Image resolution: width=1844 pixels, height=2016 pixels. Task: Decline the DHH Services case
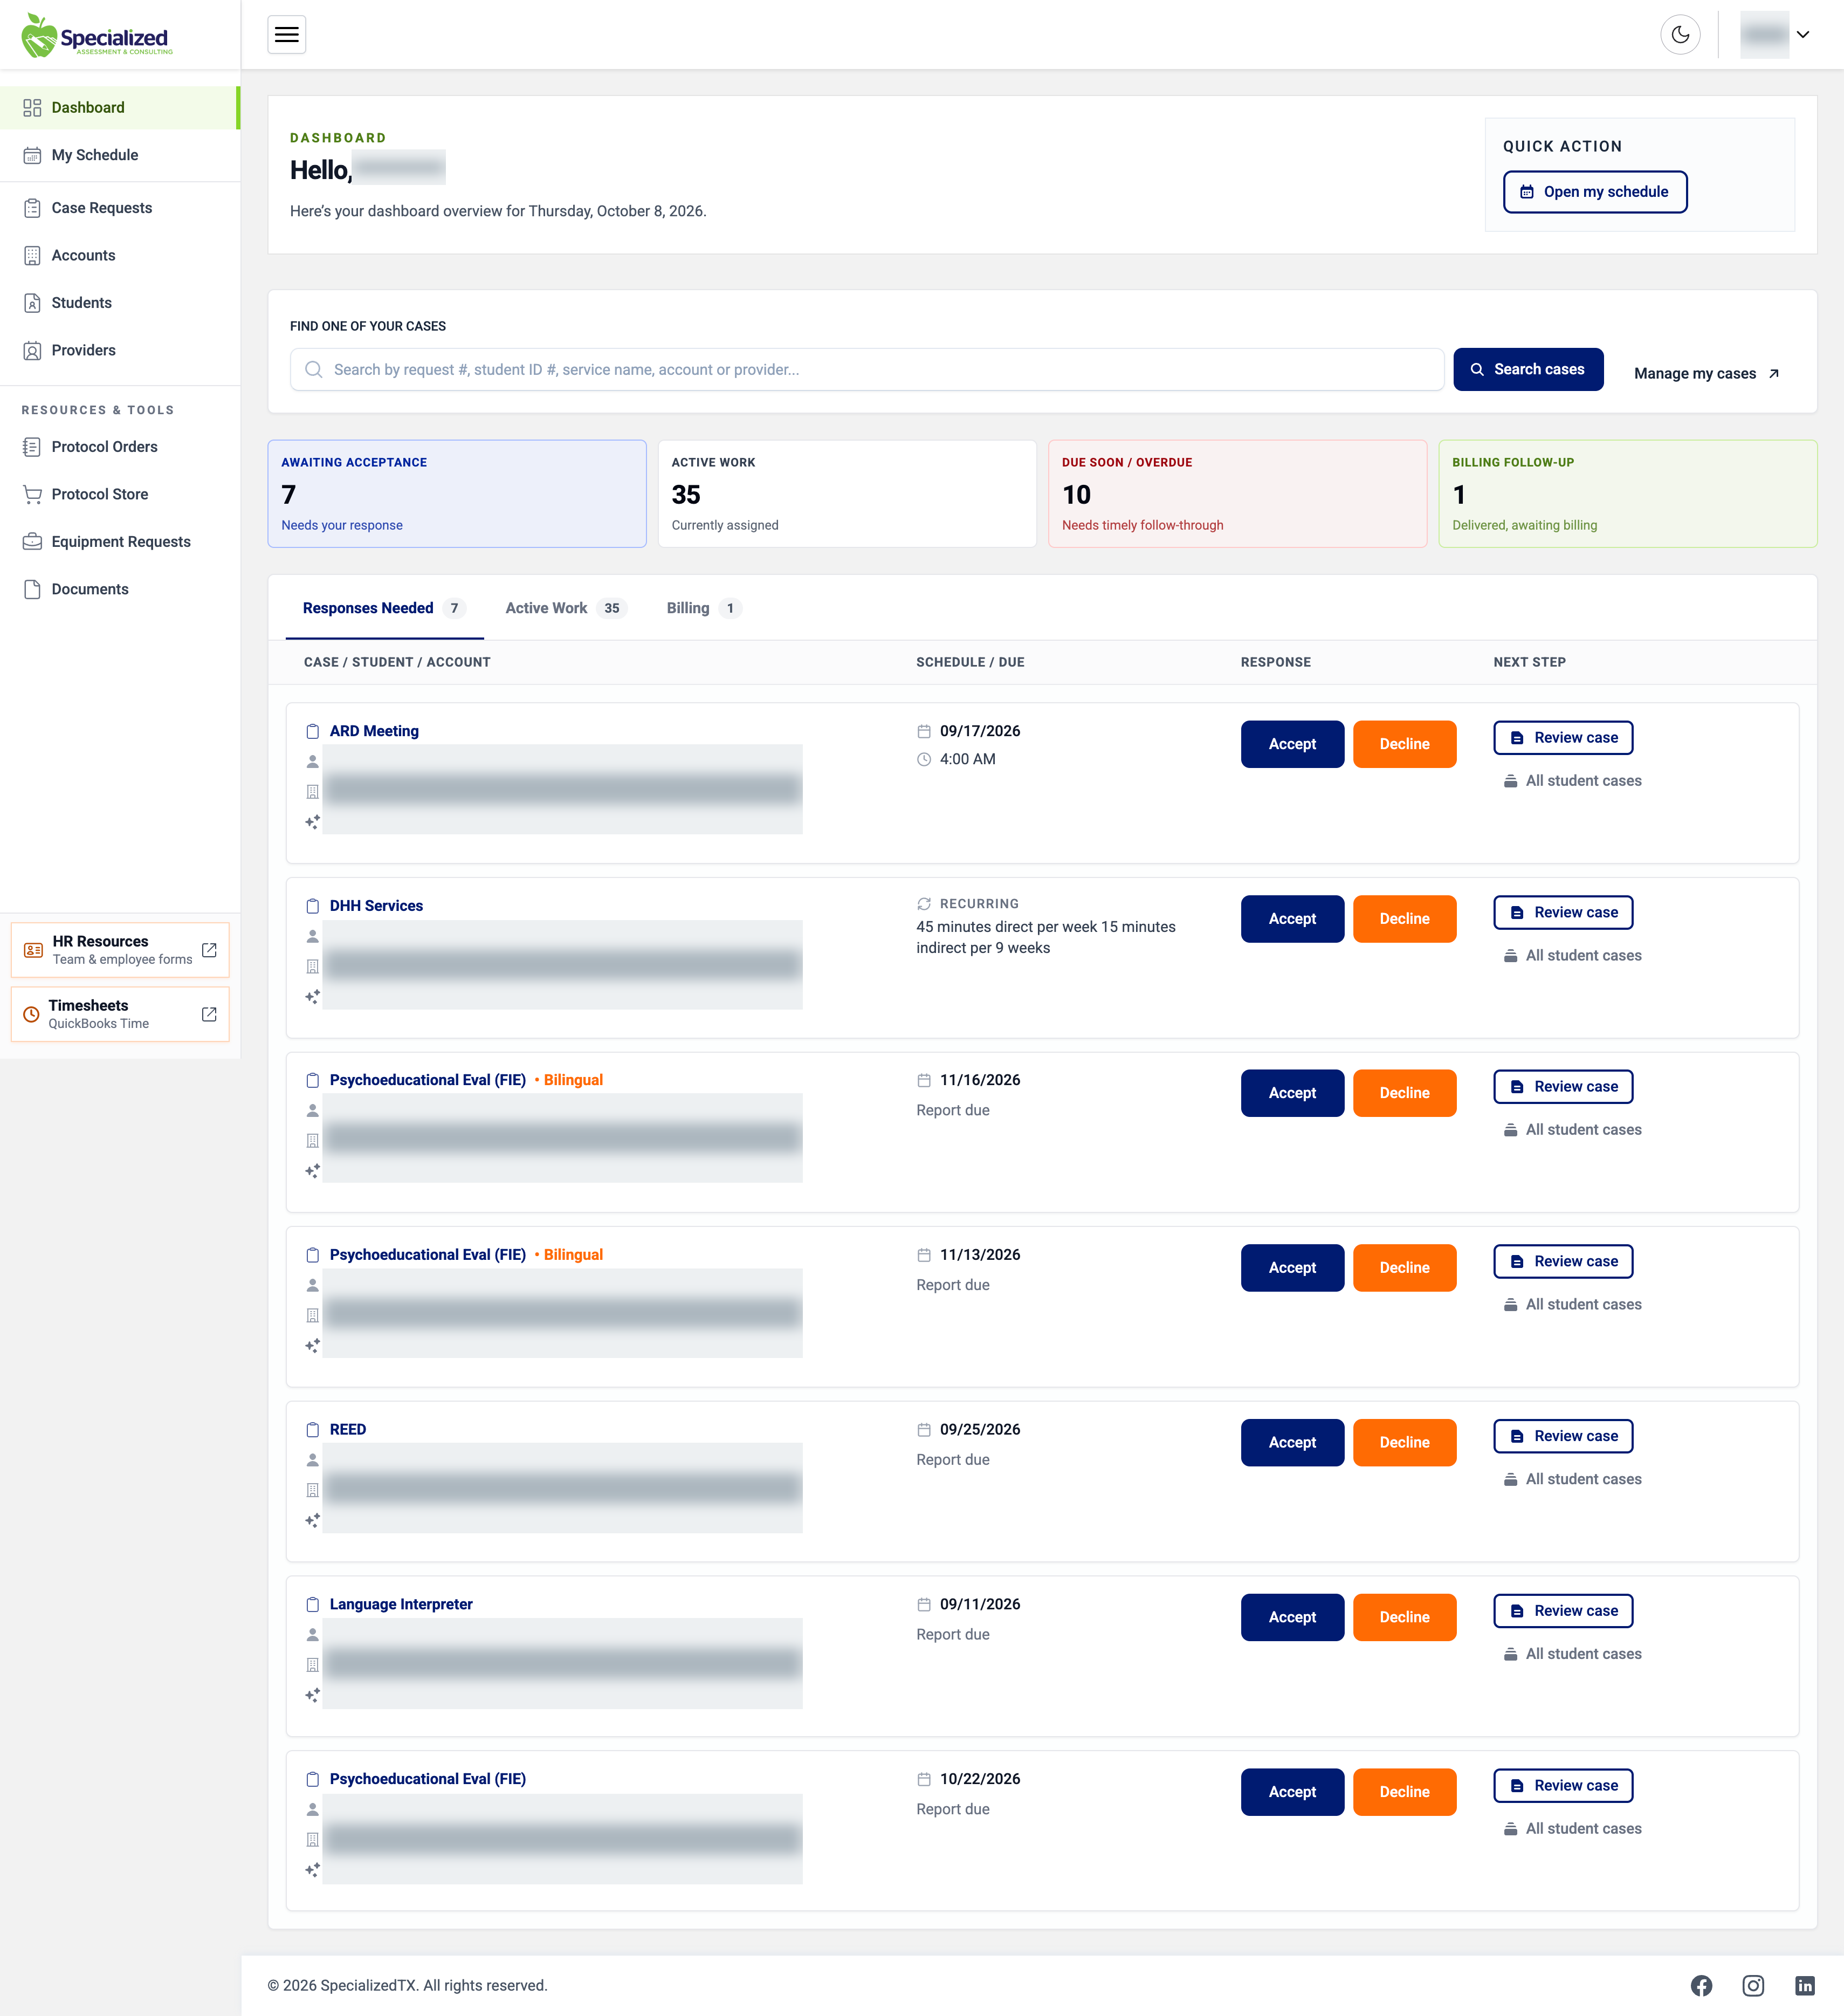[1404, 919]
